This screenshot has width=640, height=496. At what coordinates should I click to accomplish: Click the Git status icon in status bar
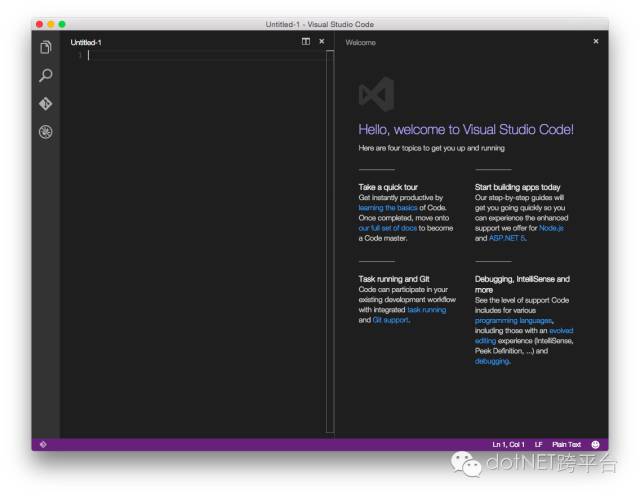coord(43,445)
